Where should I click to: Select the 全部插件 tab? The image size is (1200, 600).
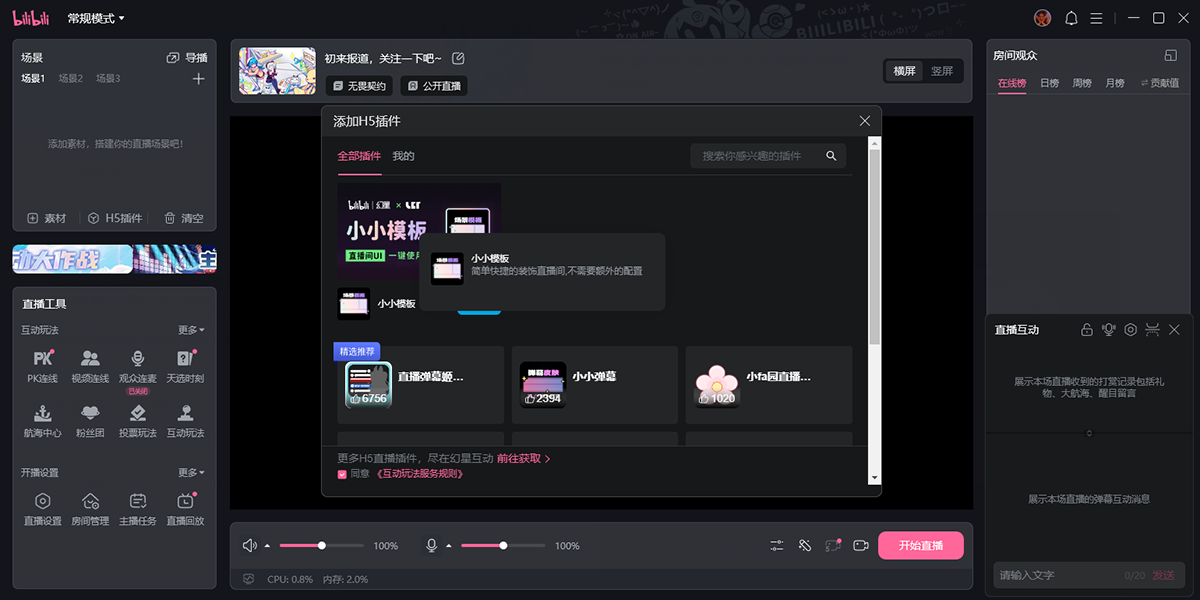pyautogui.click(x=359, y=156)
